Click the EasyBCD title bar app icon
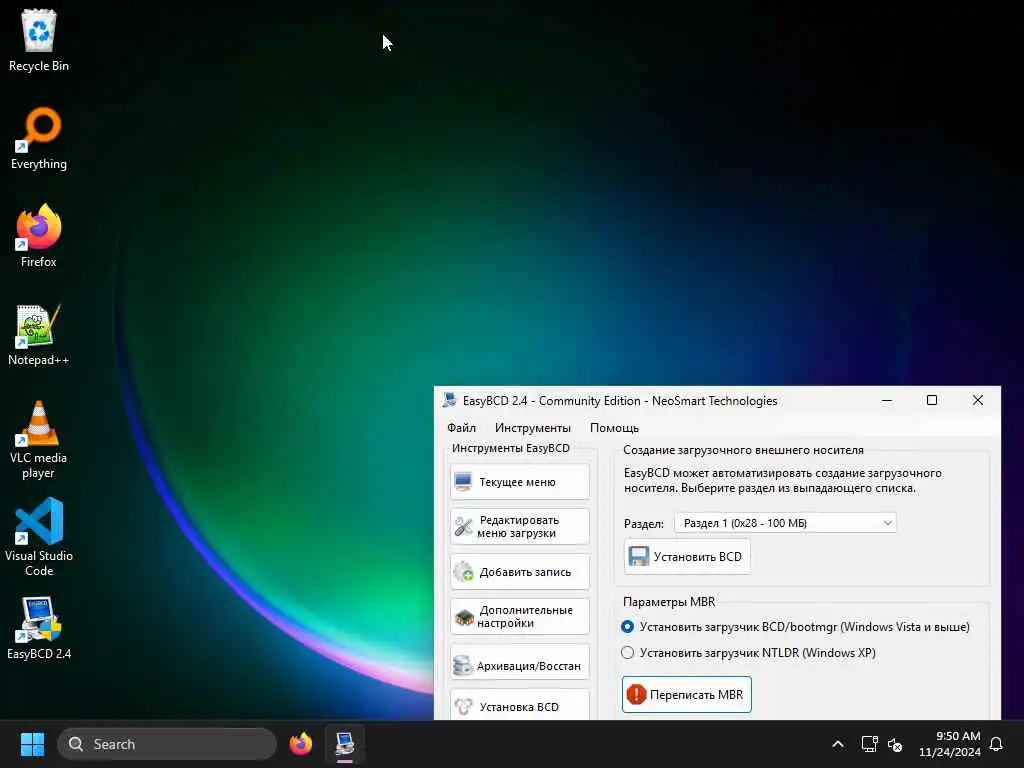The image size is (1024, 768). click(449, 400)
